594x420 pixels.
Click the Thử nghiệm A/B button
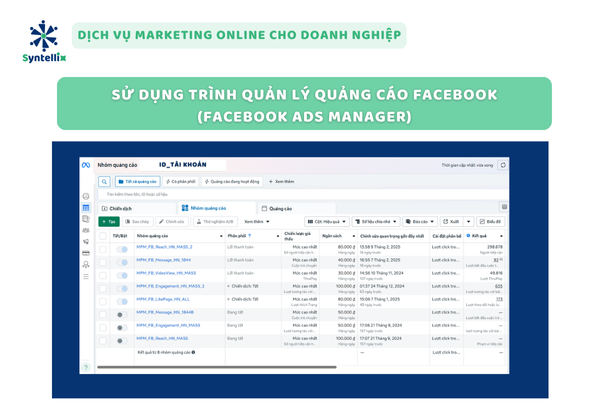point(215,222)
